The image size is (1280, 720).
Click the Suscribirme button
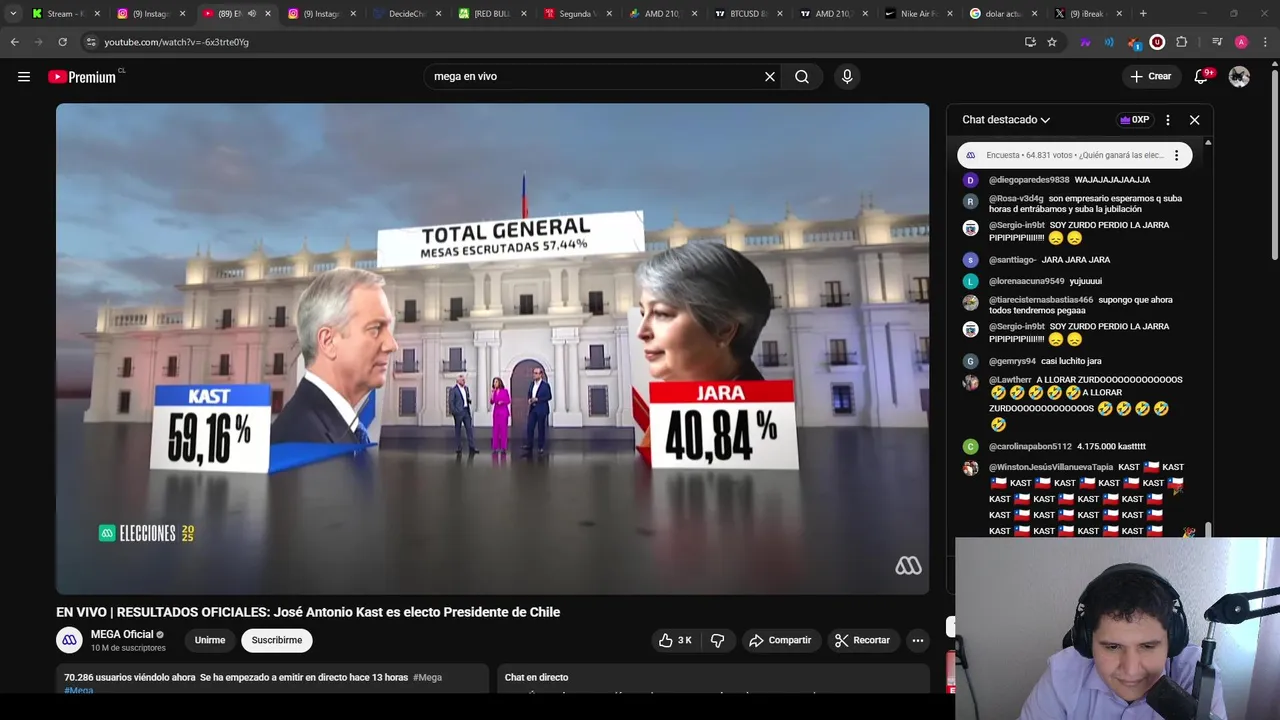277,640
